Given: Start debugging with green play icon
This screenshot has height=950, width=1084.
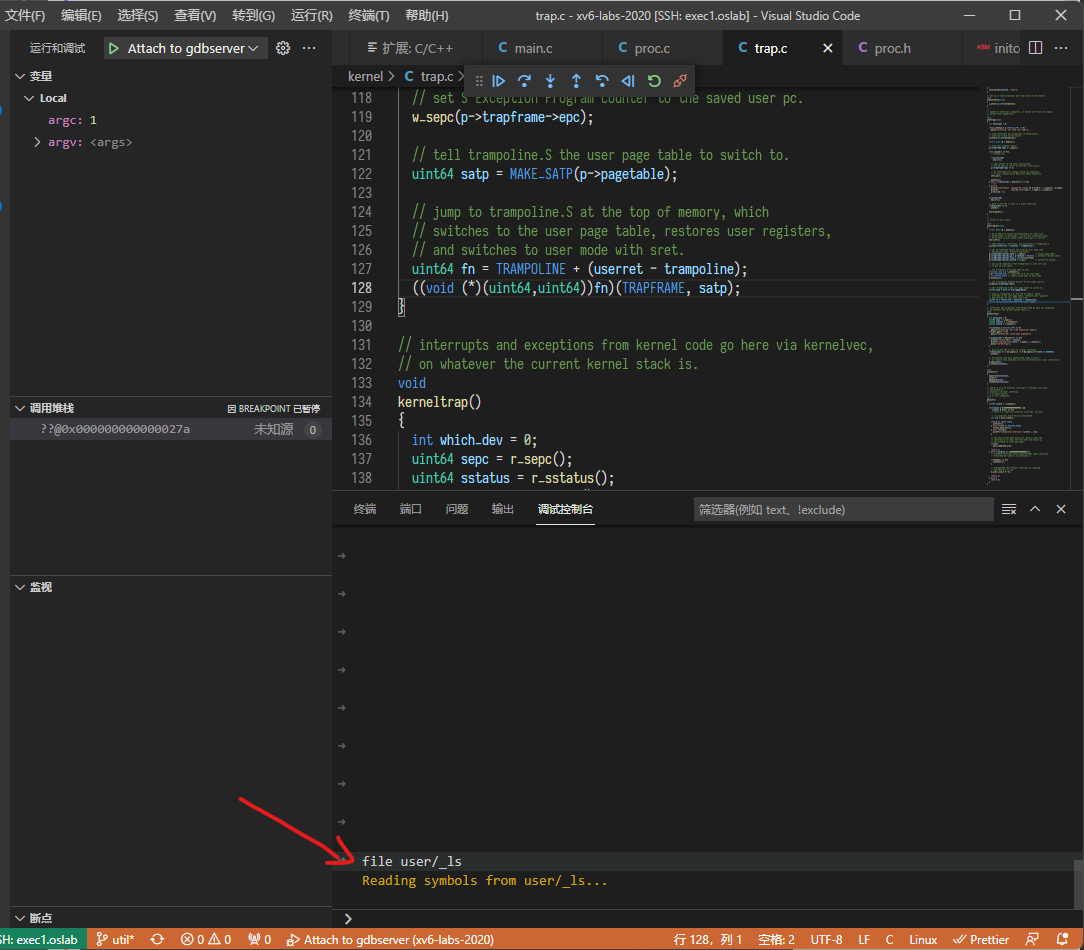Looking at the screenshot, I should coord(114,48).
